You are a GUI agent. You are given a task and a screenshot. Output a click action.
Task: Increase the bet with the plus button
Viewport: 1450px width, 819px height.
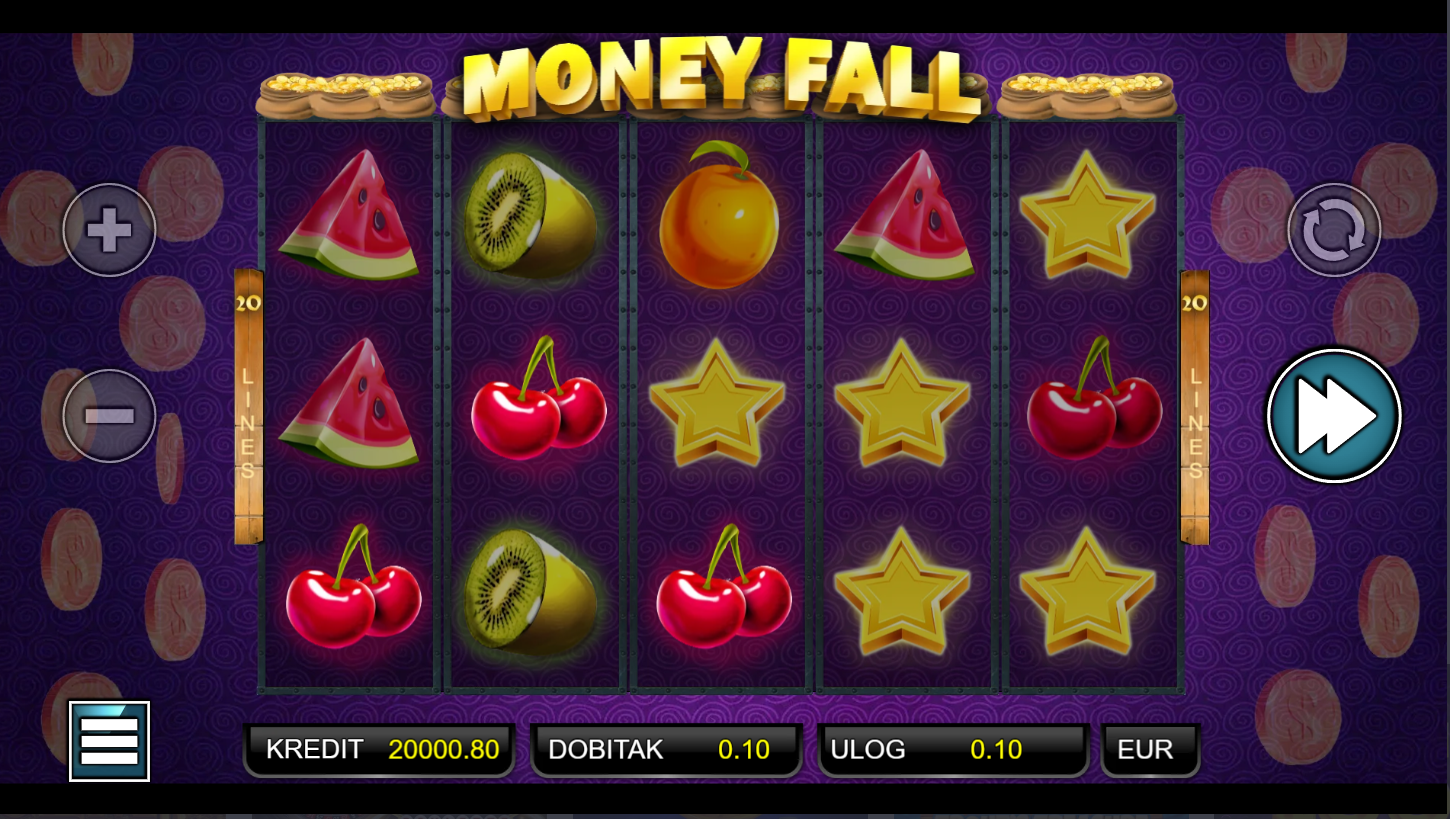pos(109,230)
